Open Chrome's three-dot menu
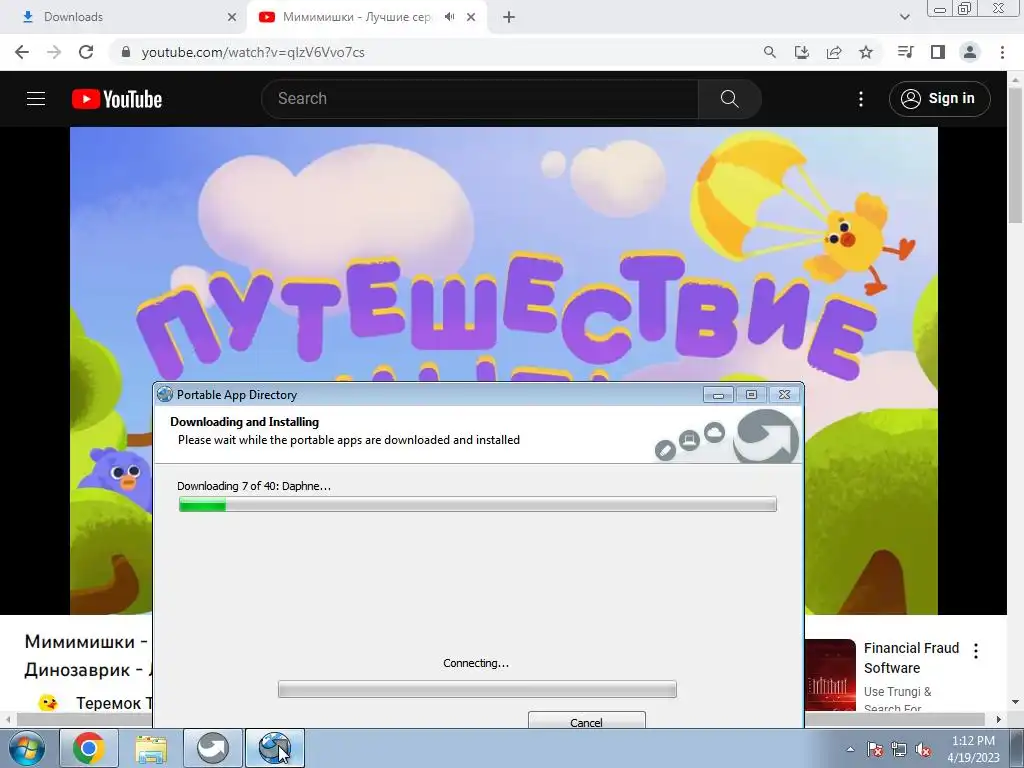The height and width of the screenshot is (768, 1024). click(x=1002, y=52)
